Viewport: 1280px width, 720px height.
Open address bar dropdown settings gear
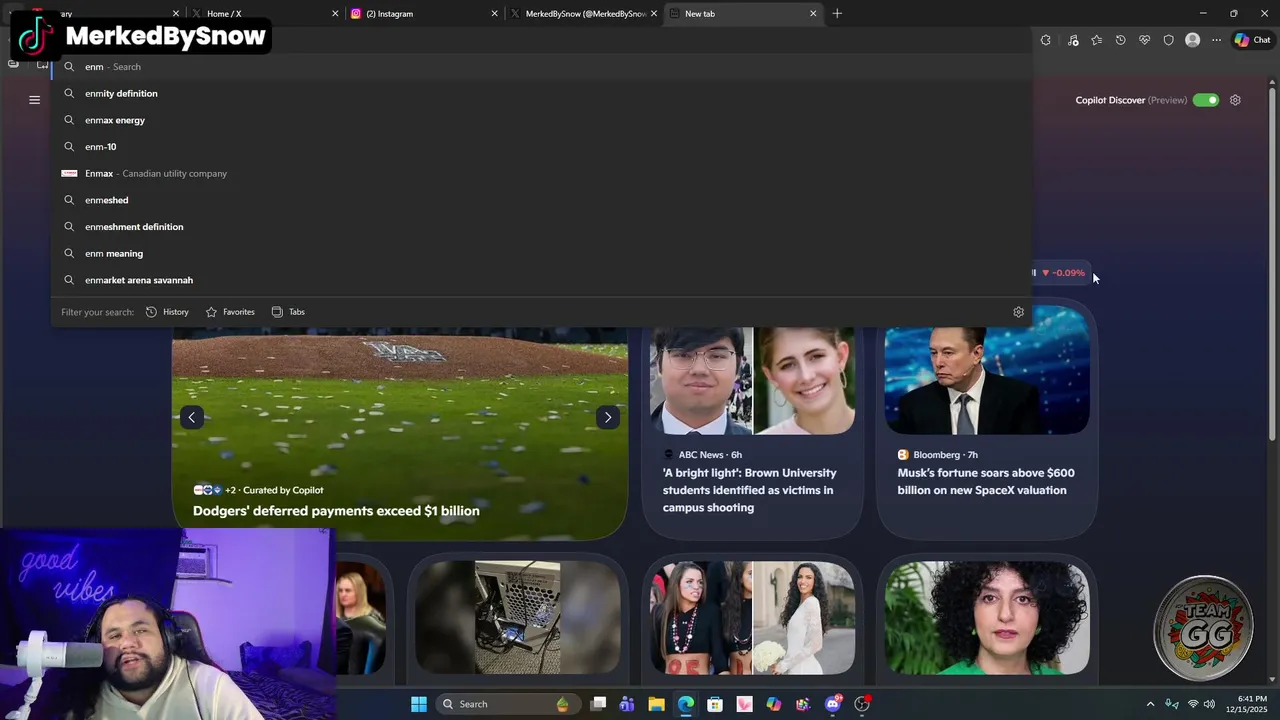(x=1018, y=312)
